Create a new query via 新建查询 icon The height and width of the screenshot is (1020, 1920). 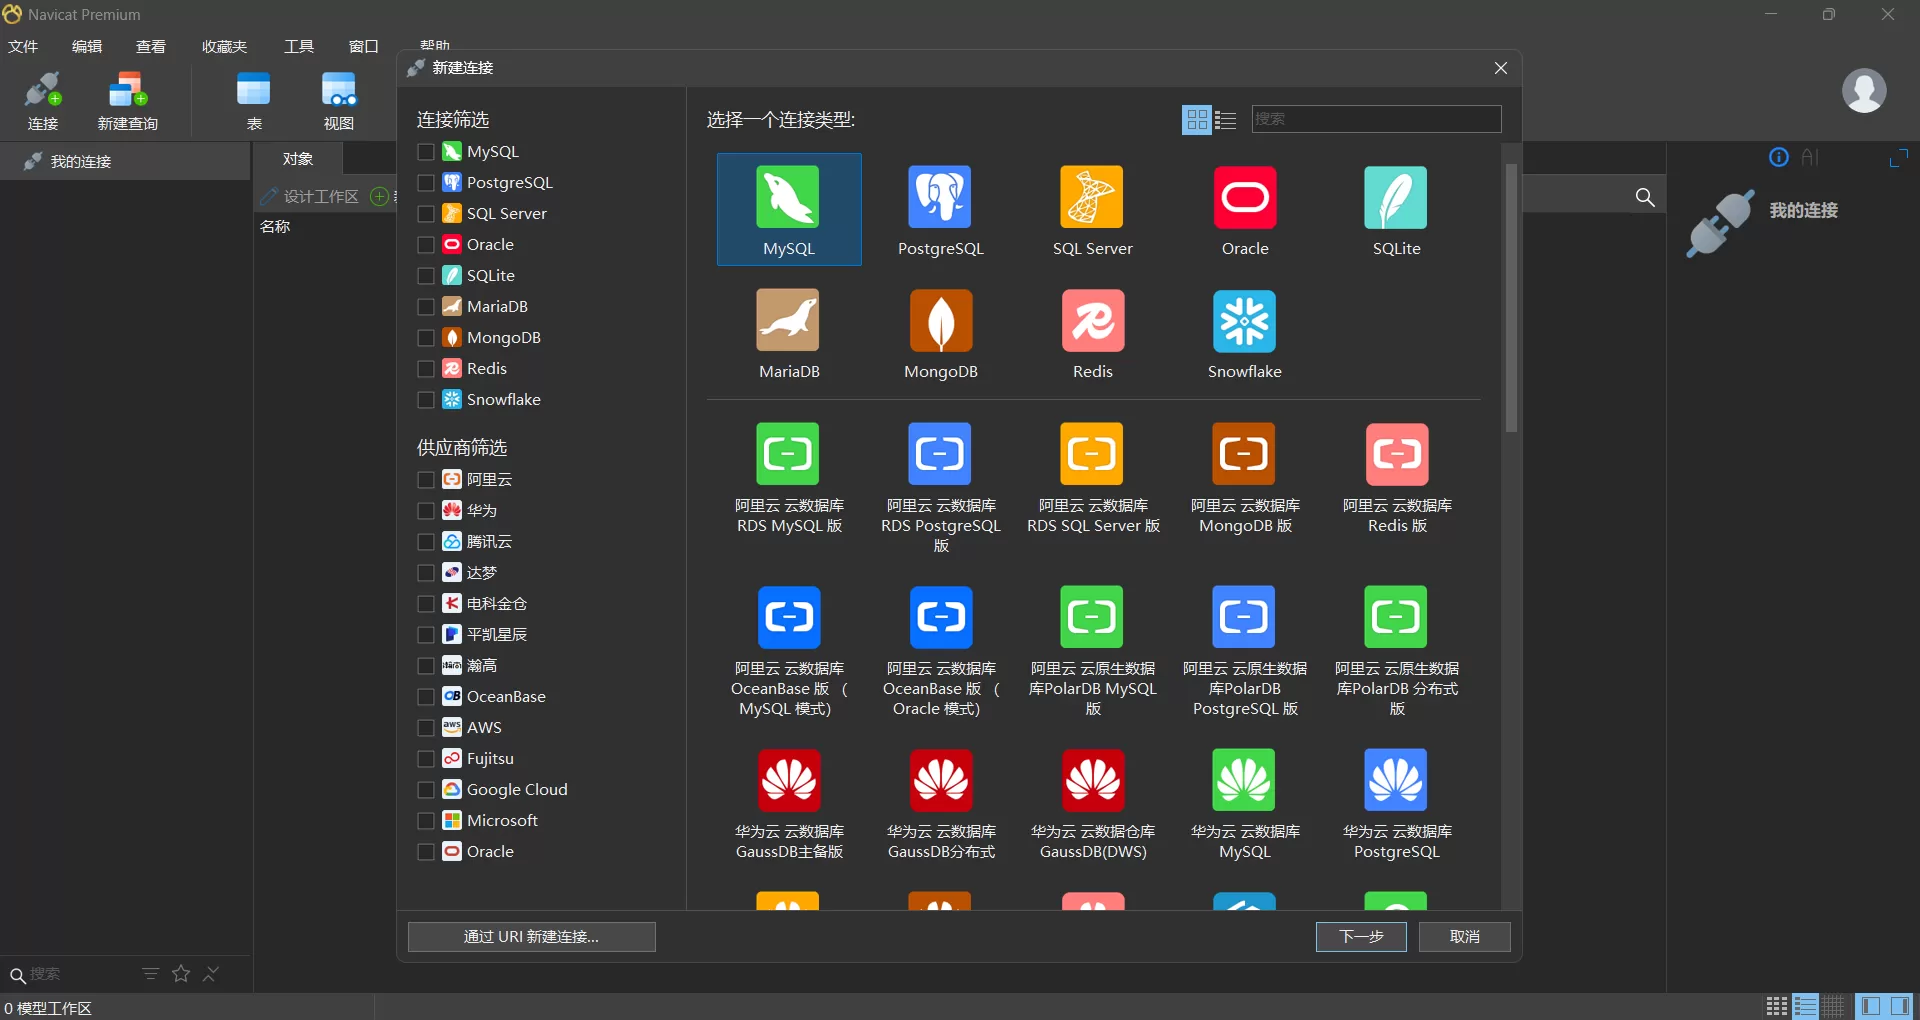(x=127, y=100)
